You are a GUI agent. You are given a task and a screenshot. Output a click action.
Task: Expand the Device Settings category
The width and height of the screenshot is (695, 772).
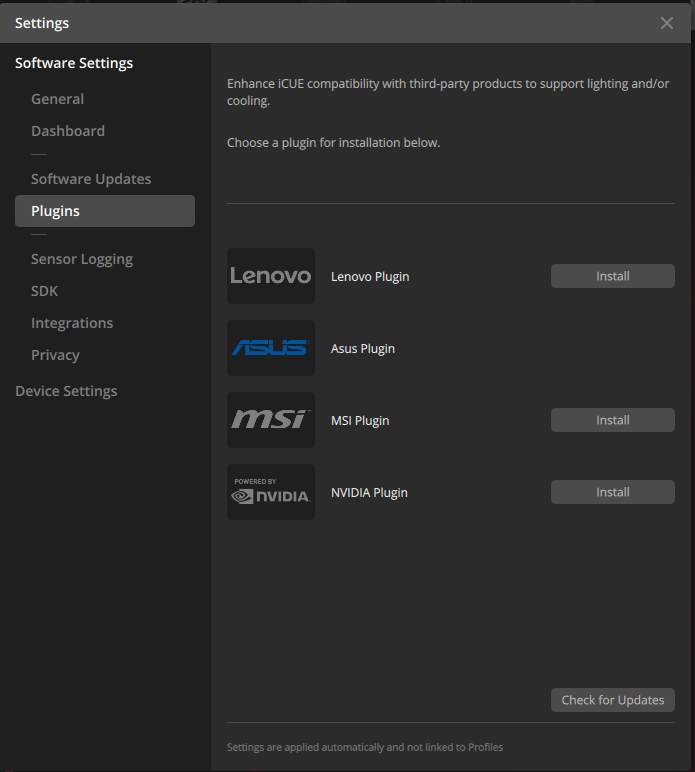(x=66, y=391)
